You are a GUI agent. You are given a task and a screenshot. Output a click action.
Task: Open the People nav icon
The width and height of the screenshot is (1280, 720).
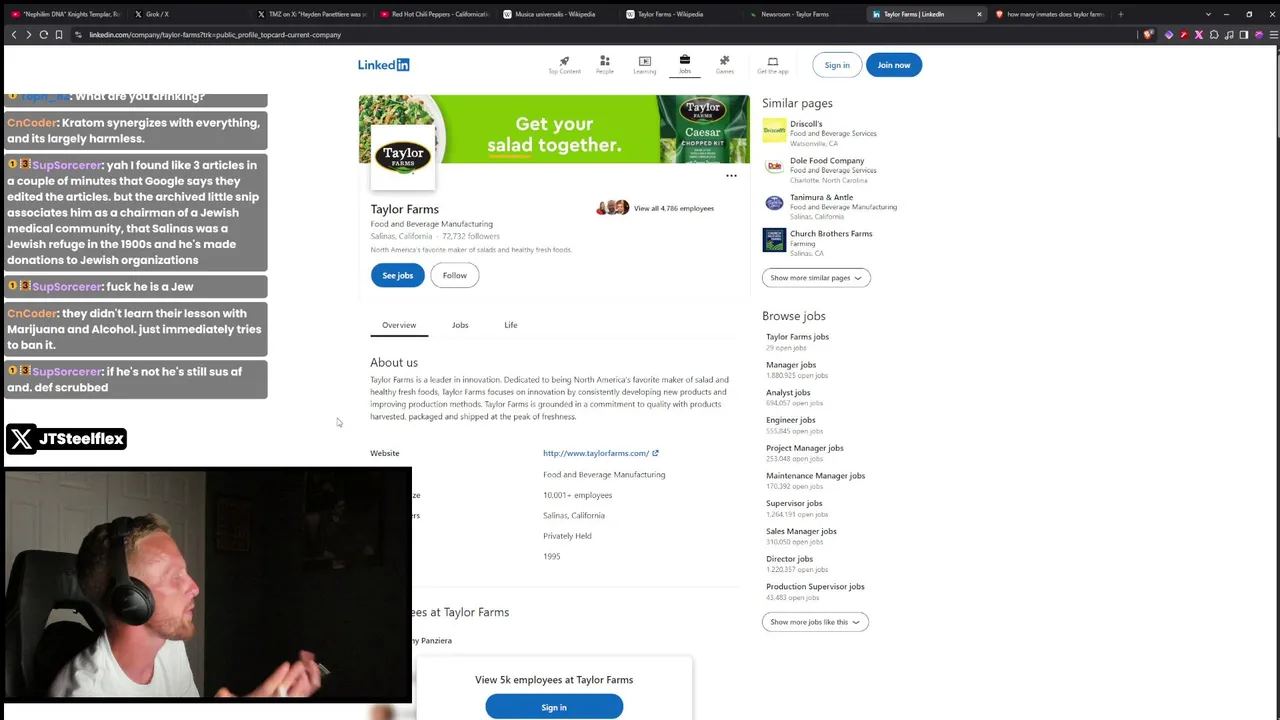click(x=605, y=61)
